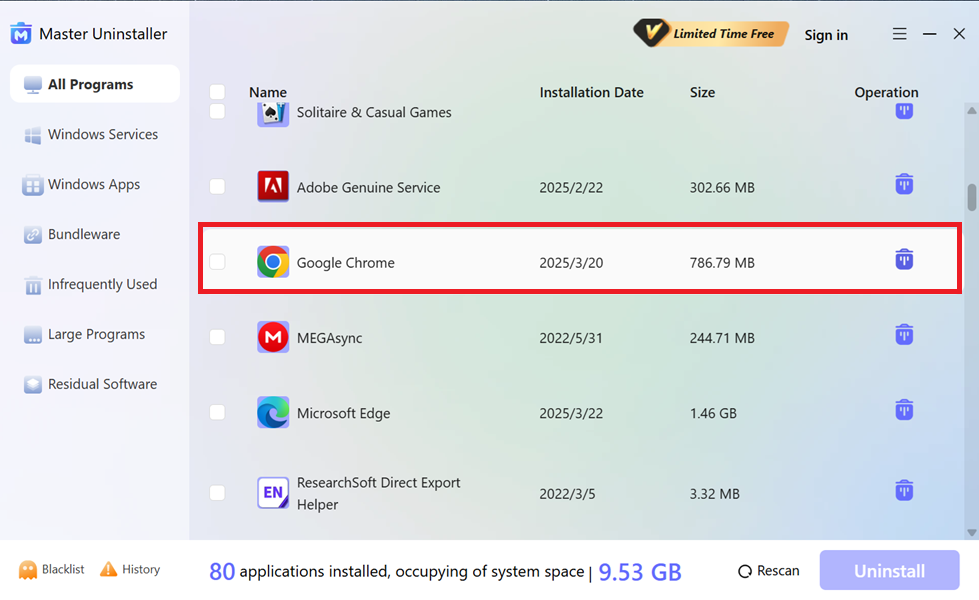
Task: Sort by Installation Date column header
Action: click(591, 92)
